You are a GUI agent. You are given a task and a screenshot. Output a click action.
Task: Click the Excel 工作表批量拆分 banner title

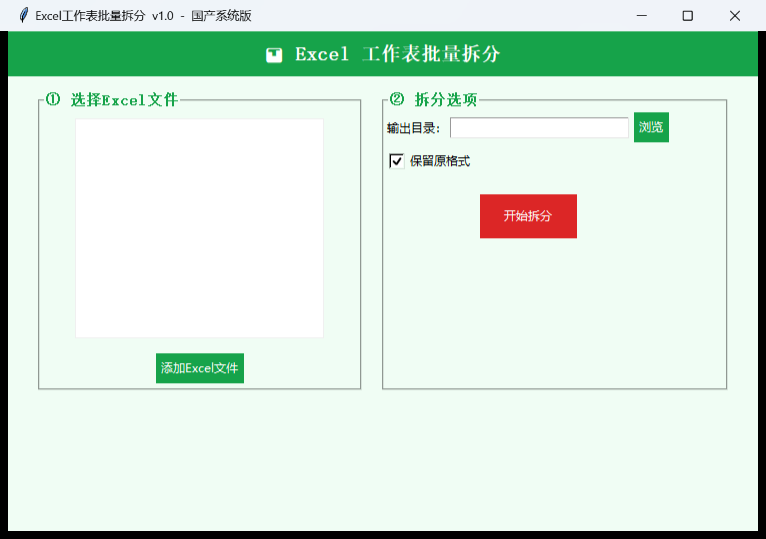point(398,54)
